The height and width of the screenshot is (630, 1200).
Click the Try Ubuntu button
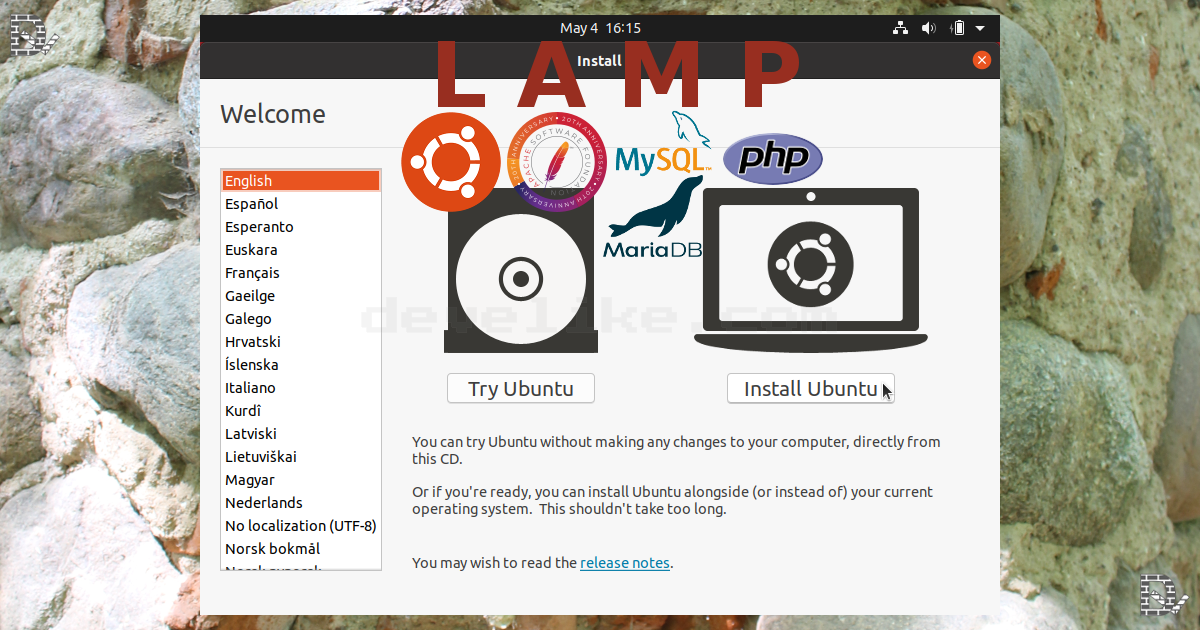tap(521, 389)
